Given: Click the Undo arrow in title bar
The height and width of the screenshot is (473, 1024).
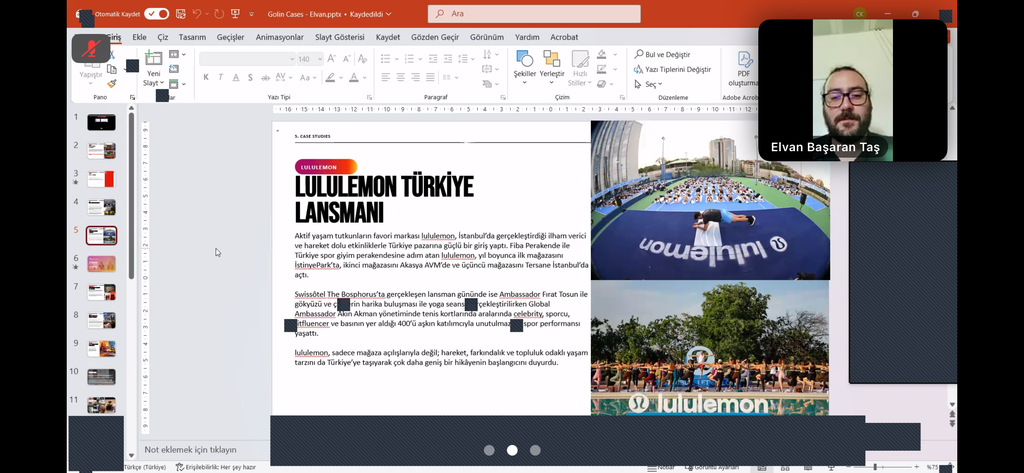Looking at the screenshot, I should coord(197,14).
